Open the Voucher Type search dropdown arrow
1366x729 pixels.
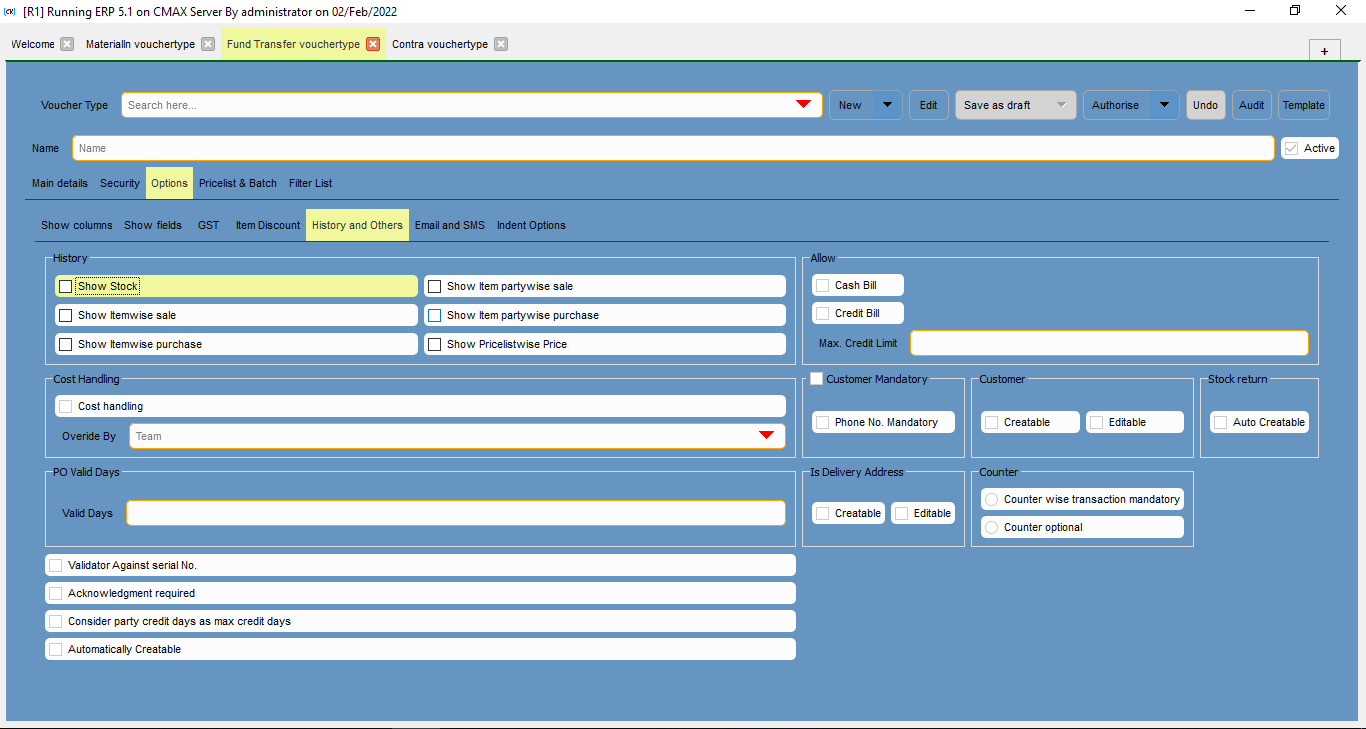803,105
